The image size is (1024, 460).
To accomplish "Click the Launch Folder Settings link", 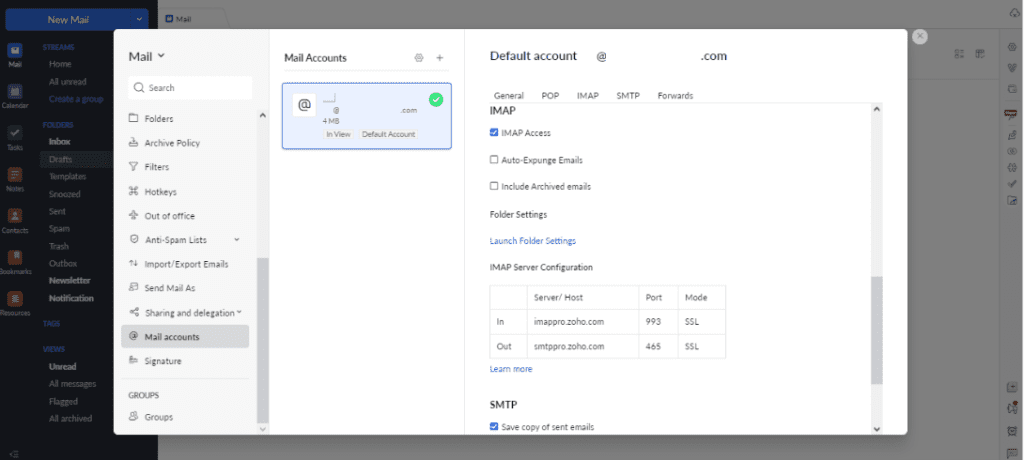I will [533, 240].
